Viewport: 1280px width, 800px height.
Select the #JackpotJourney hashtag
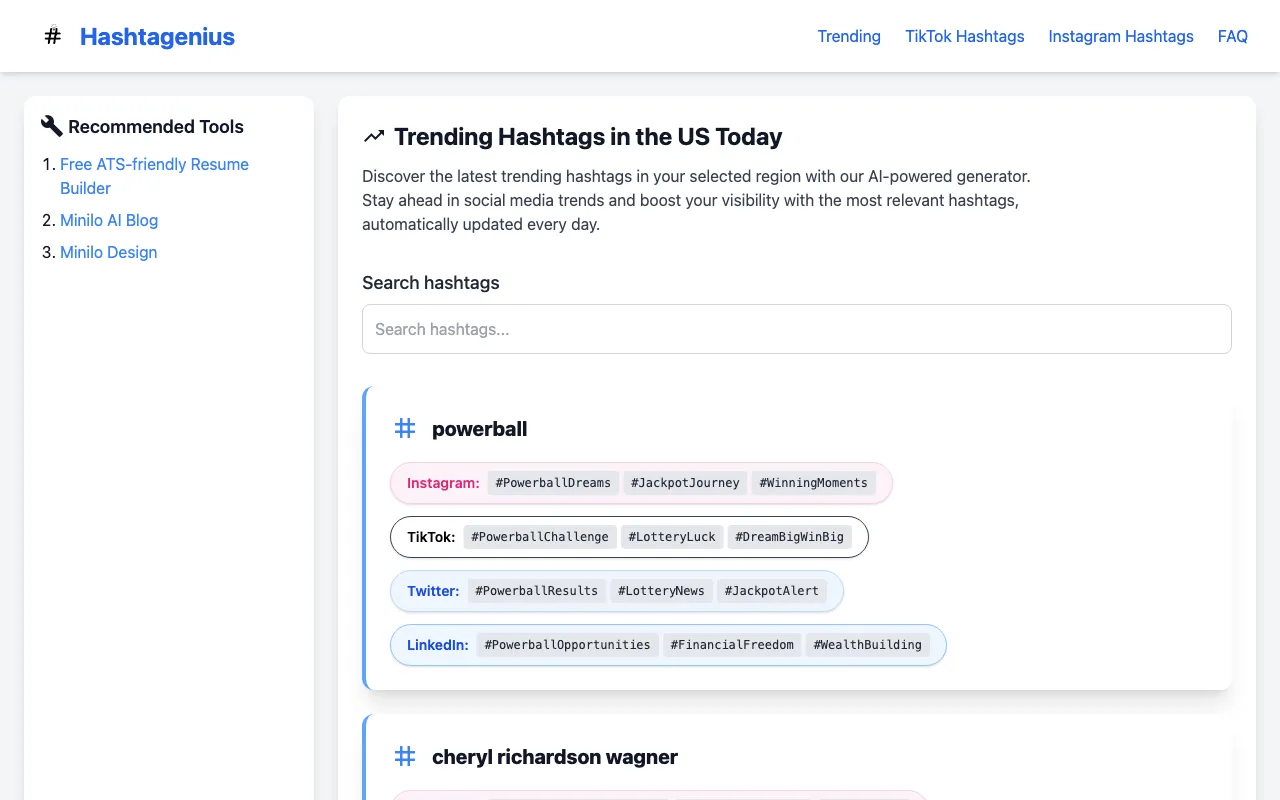(685, 483)
